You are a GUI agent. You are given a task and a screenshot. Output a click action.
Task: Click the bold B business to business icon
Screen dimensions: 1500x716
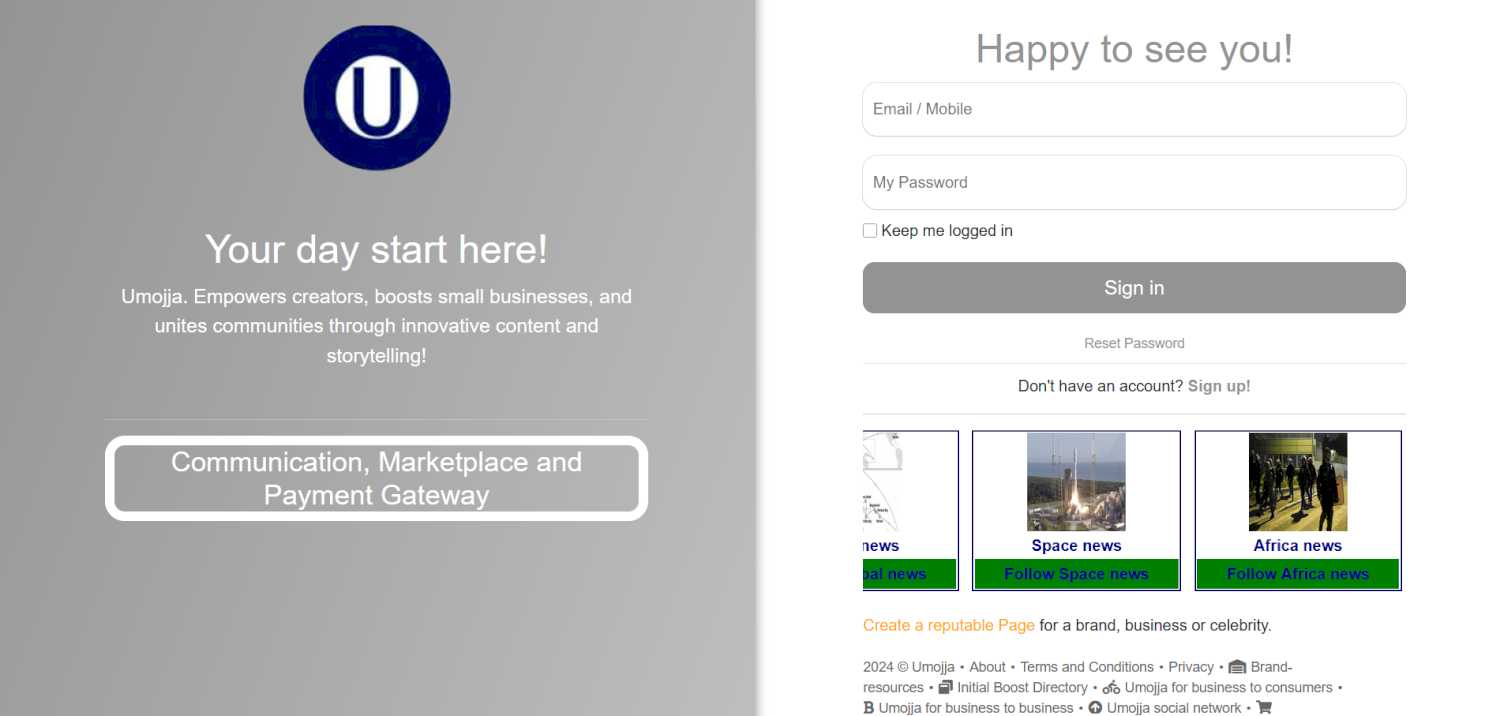[x=868, y=708]
